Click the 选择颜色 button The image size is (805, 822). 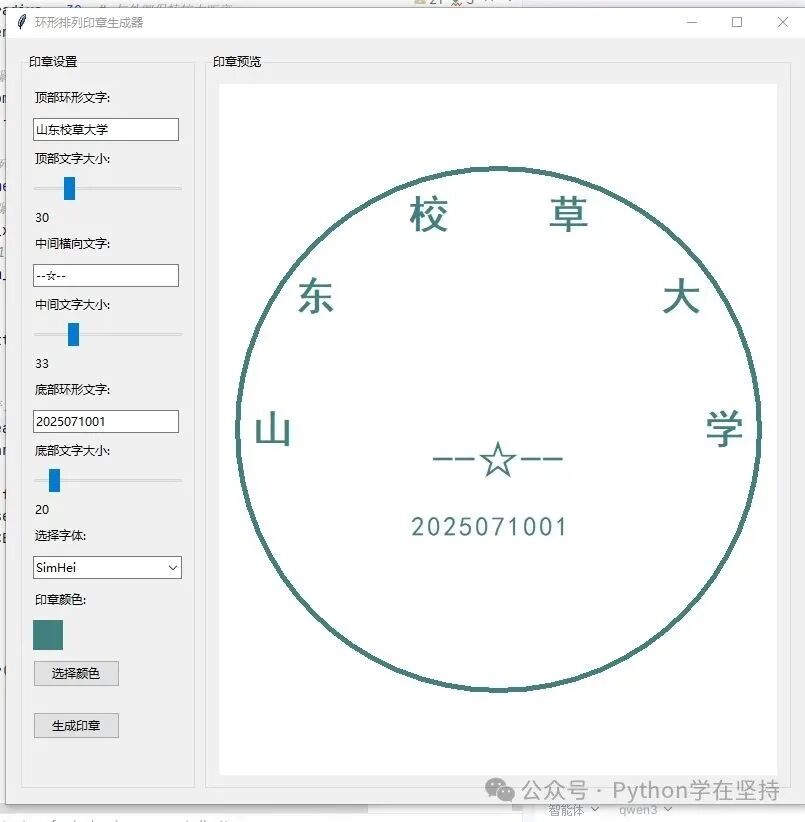(77, 674)
